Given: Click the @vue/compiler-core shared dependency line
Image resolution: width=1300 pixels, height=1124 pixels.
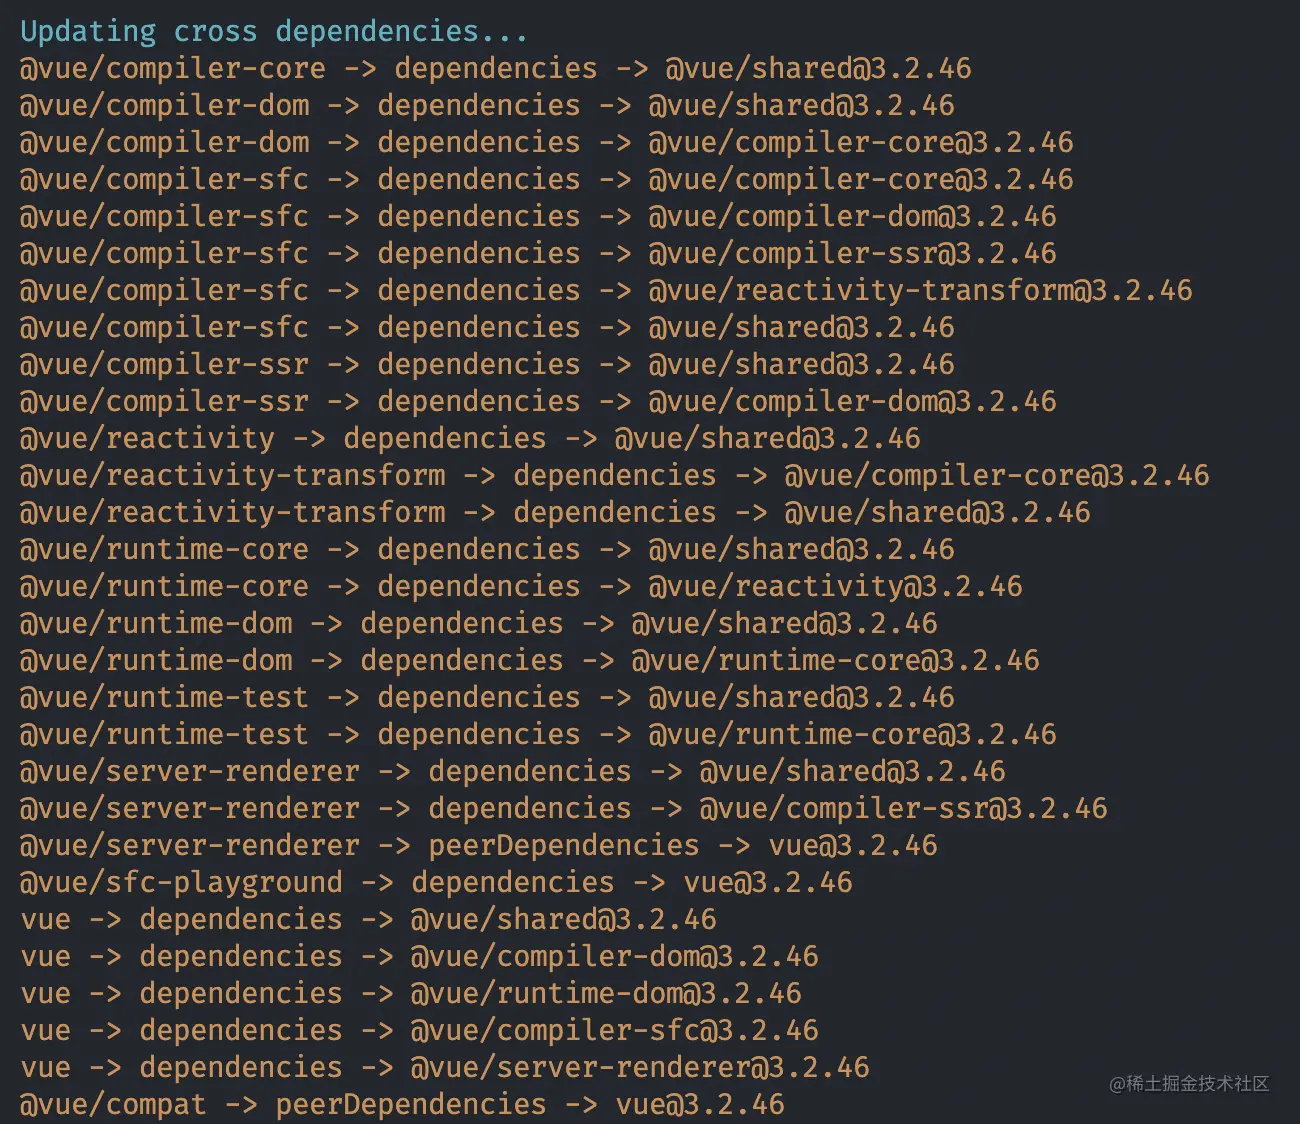Looking at the screenshot, I should (x=495, y=68).
